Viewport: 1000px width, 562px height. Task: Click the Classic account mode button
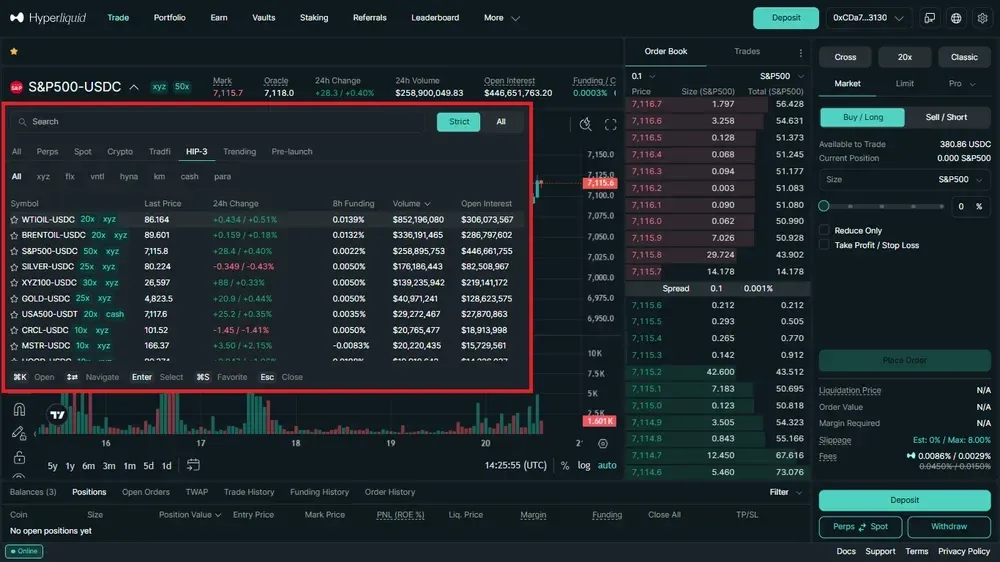coord(964,57)
